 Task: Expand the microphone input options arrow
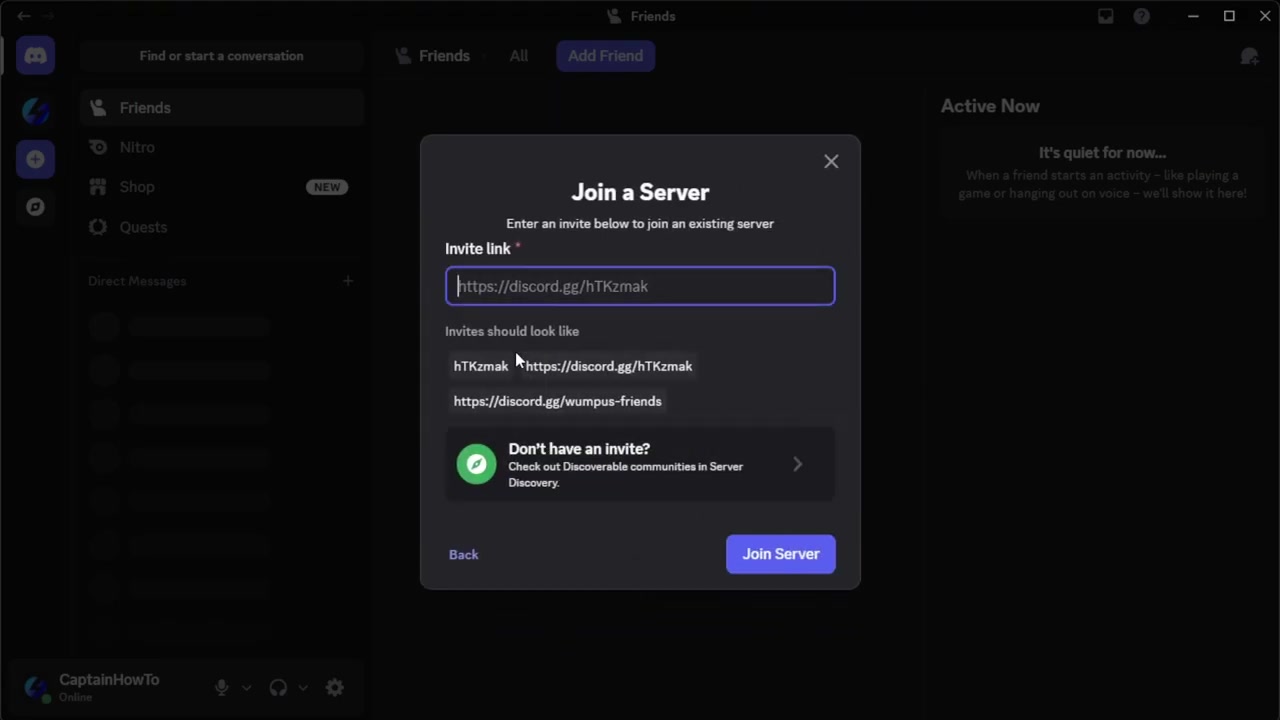(x=246, y=688)
